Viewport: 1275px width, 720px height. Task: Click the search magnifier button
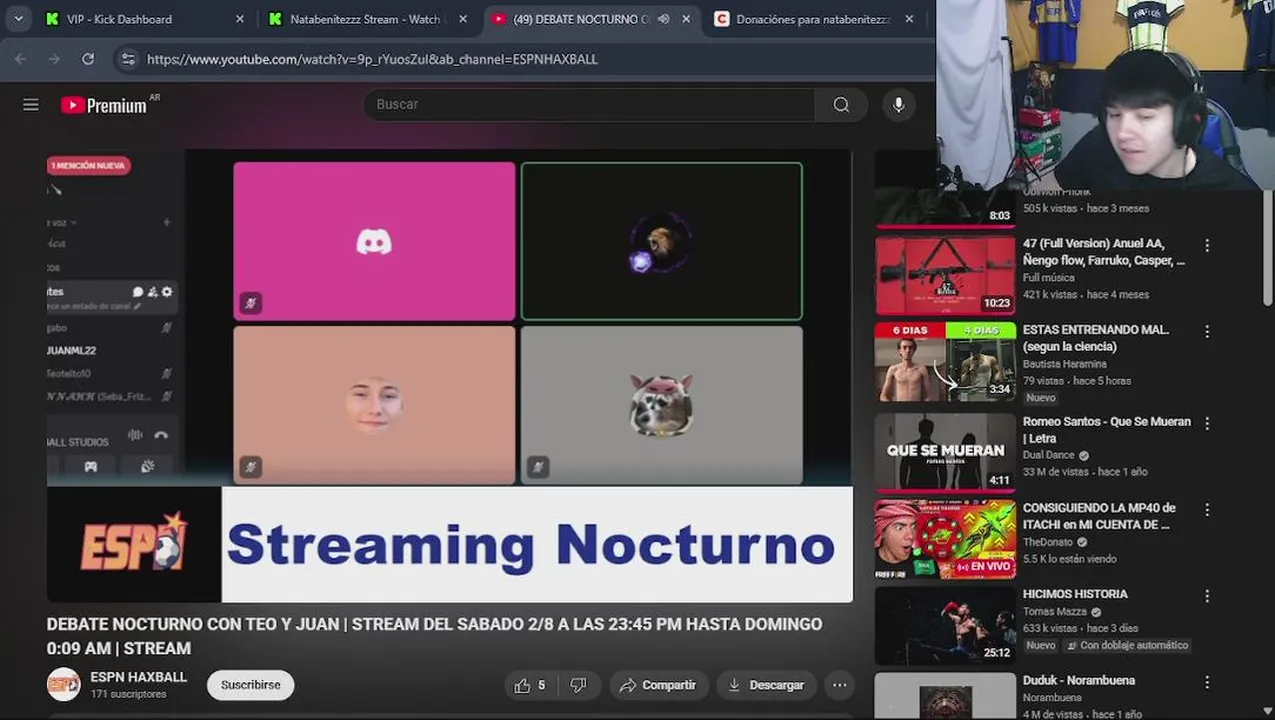pos(841,104)
